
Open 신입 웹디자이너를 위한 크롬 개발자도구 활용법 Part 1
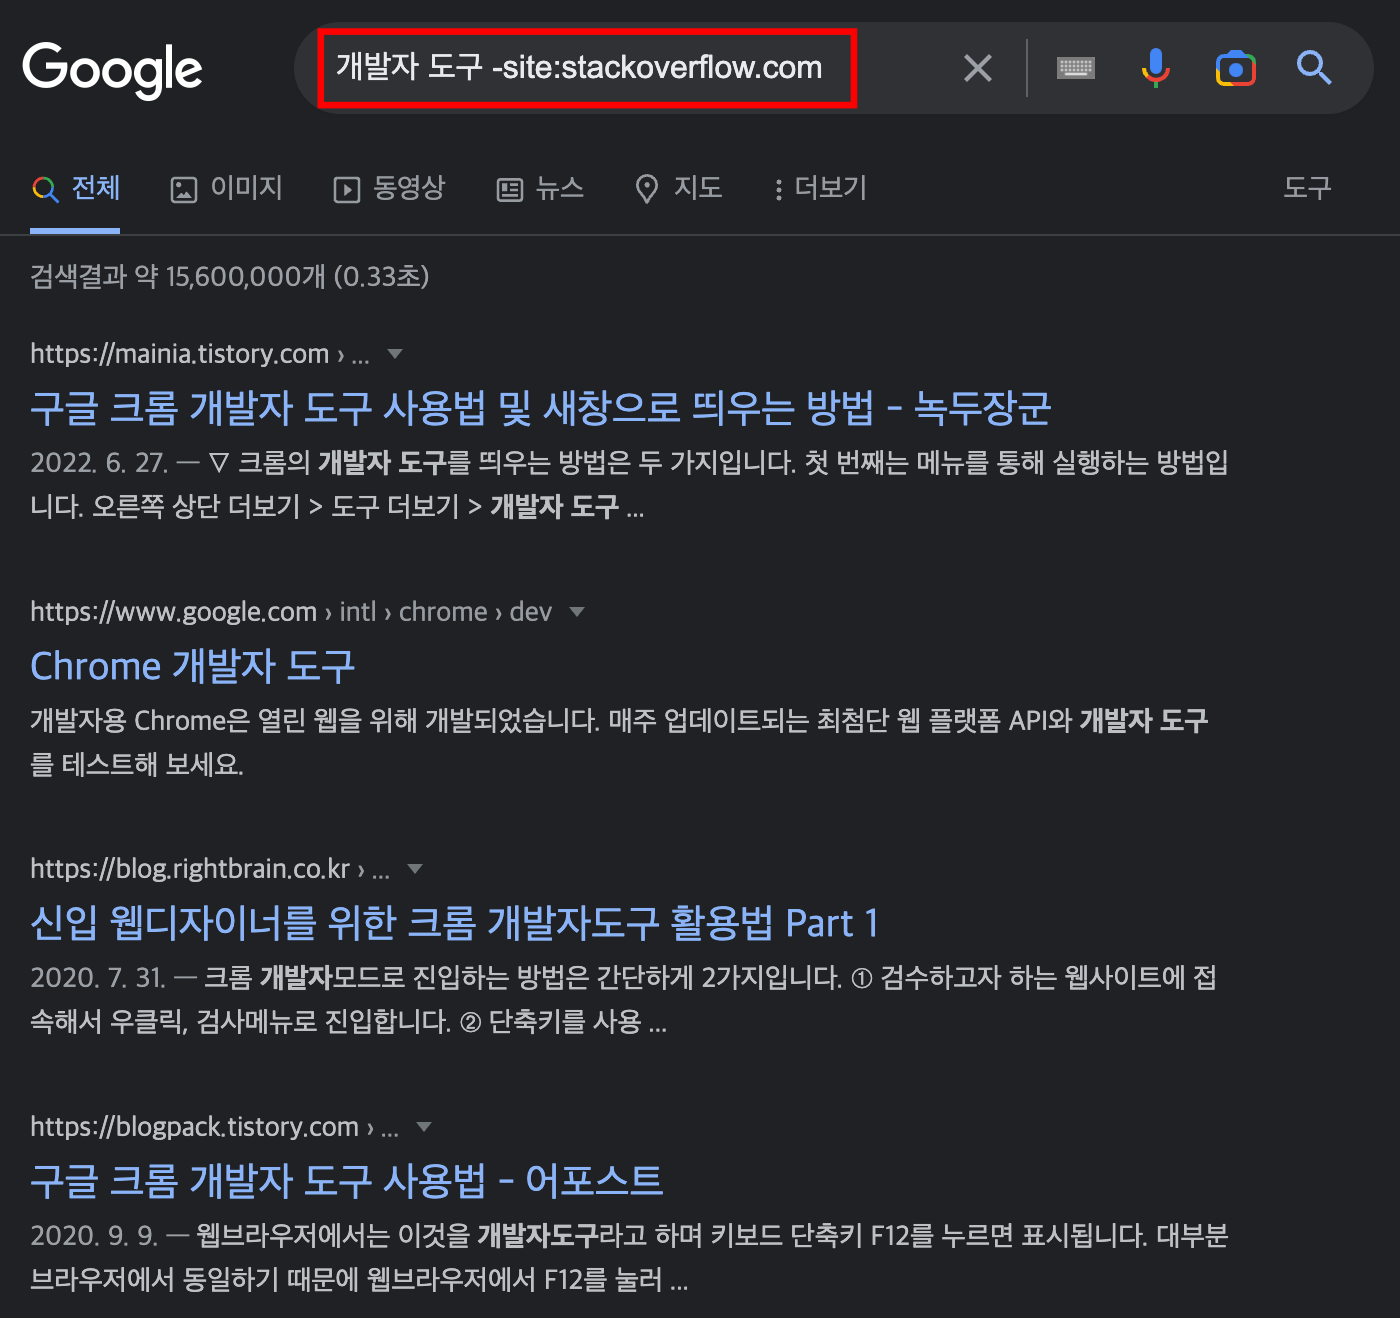click(454, 923)
